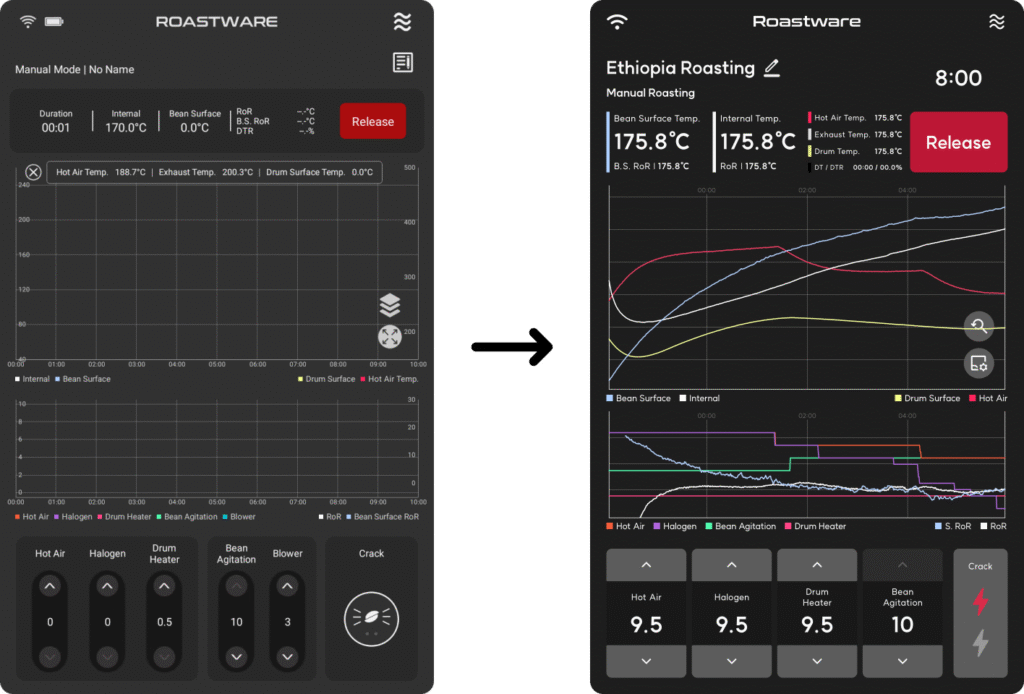The height and width of the screenshot is (694, 1024).
Task: Tap the Roastware logo on the right screen
Action: [x=807, y=22]
